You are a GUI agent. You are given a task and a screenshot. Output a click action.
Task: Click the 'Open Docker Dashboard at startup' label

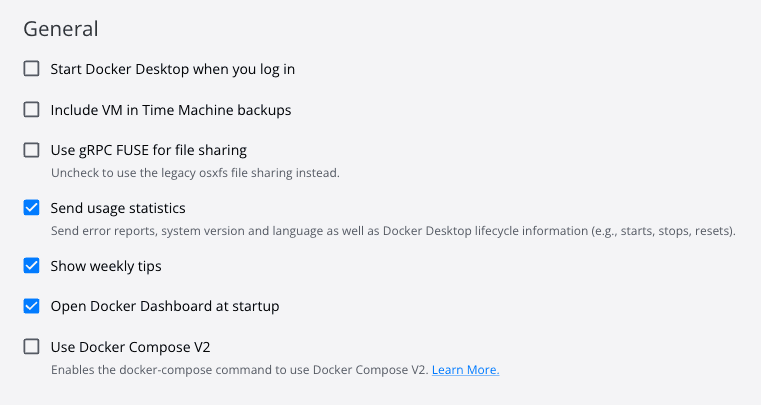[x=165, y=306]
